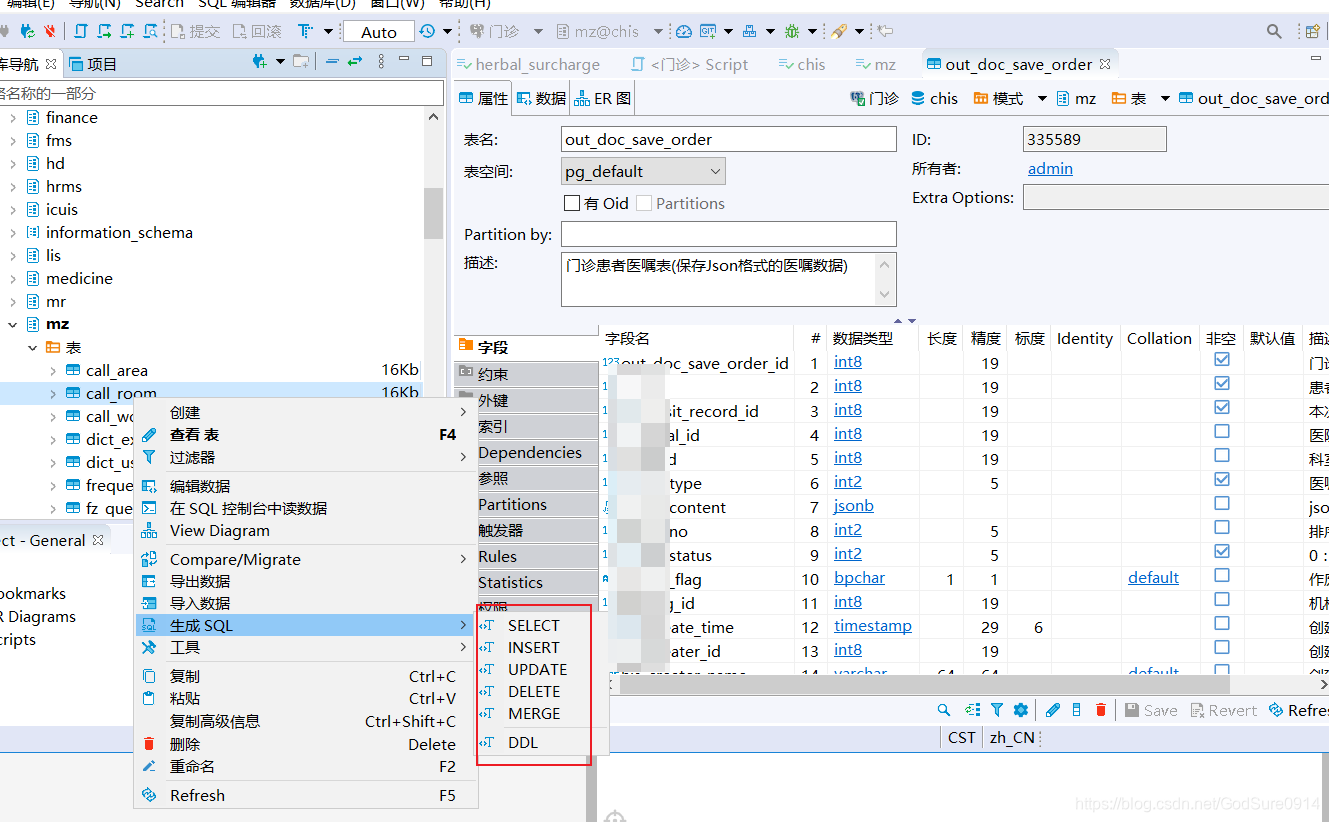The height and width of the screenshot is (822, 1329).
Task: Click default collation link in row 10
Action: (x=1153, y=578)
